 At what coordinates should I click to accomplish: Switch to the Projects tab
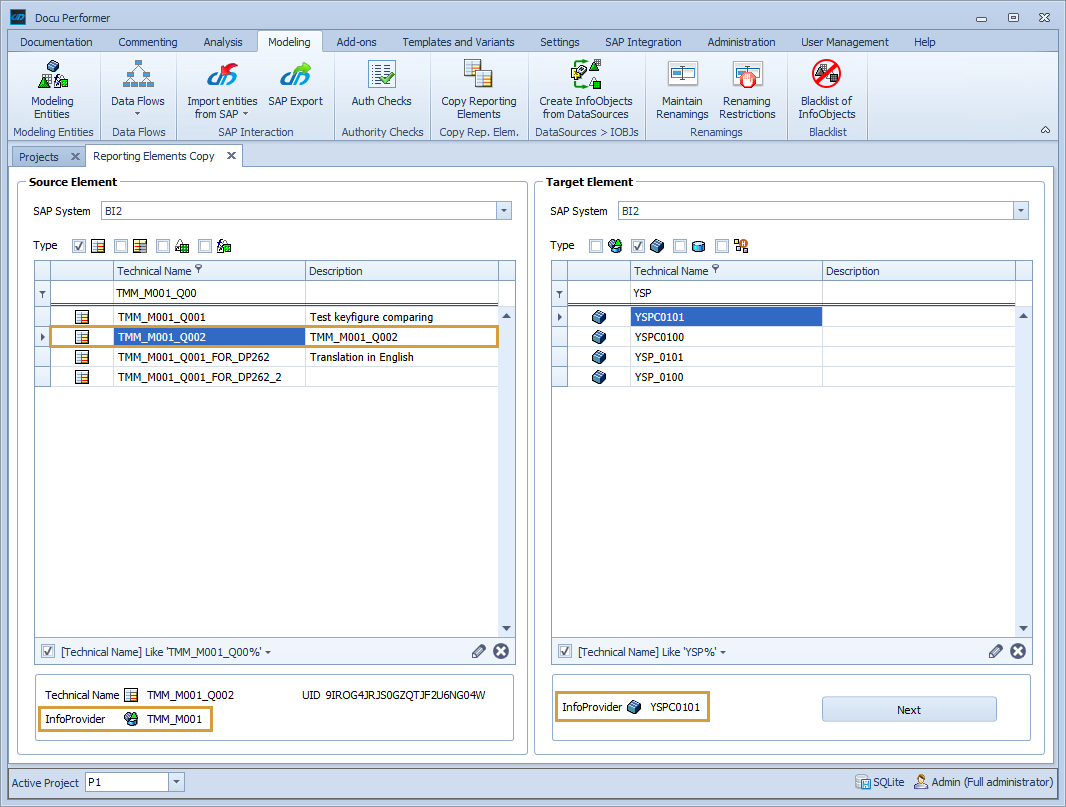40,156
